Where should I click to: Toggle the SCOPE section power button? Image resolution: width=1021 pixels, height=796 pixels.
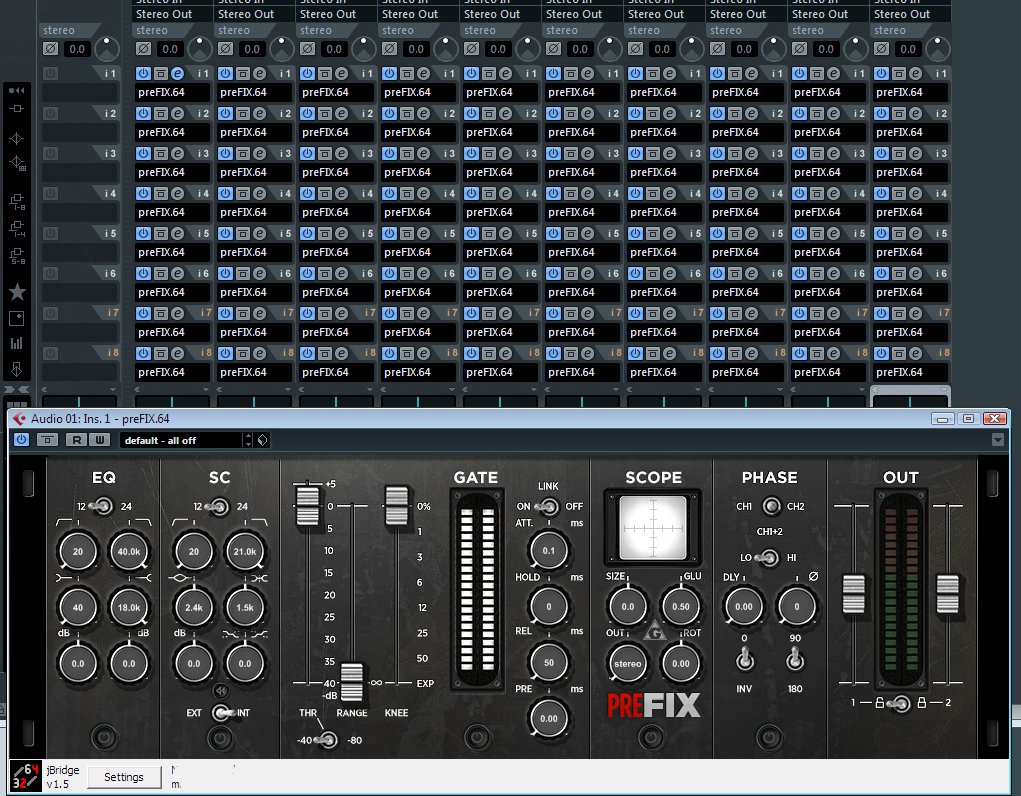point(652,737)
